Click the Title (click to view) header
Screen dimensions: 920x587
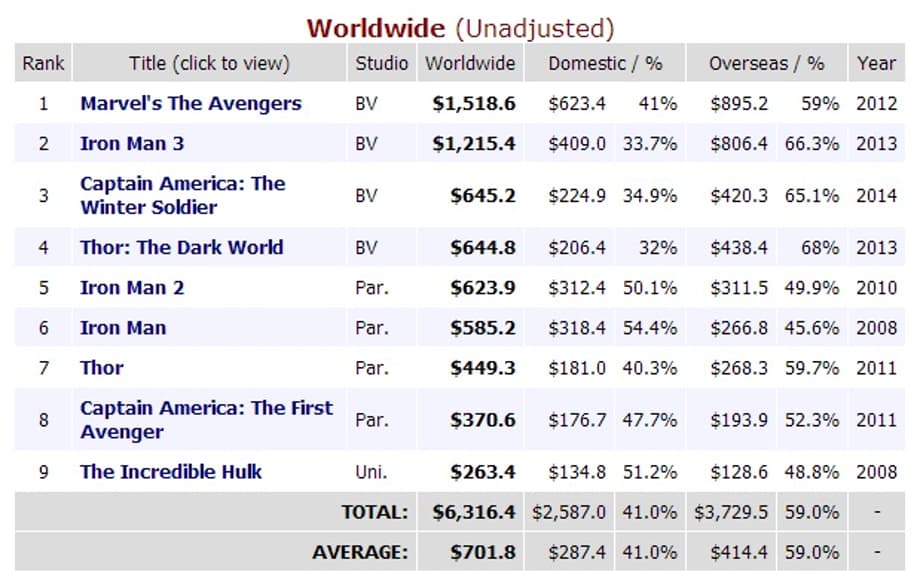click(x=209, y=63)
